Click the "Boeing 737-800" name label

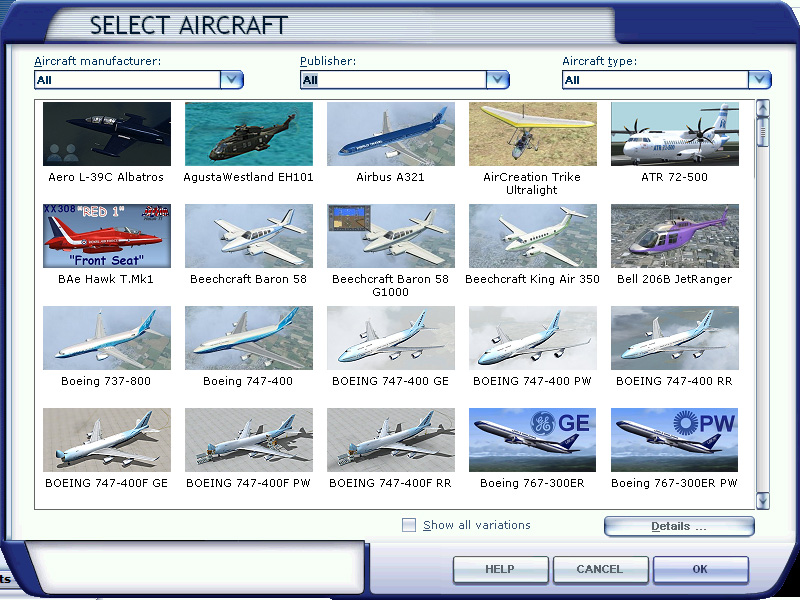tap(106, 381)
